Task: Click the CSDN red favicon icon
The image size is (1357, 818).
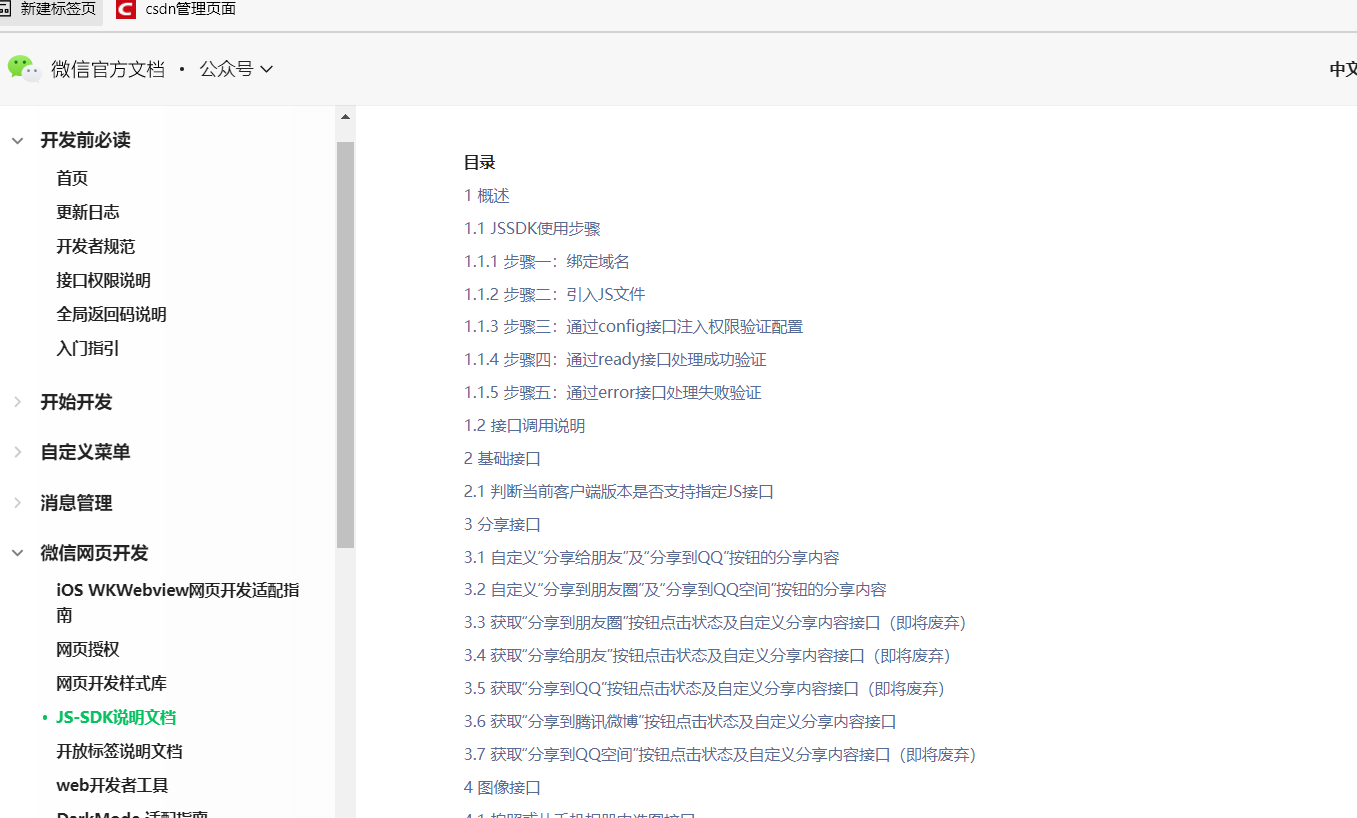Action: [x=126, y=10]
